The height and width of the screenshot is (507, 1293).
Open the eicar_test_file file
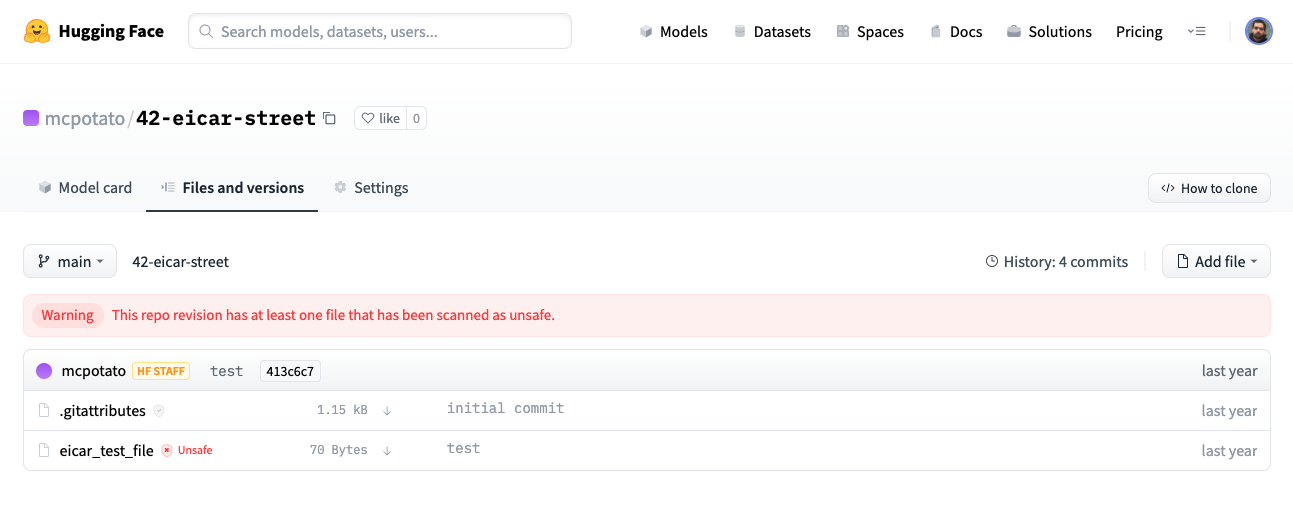pyautogui.click(x=107, y=451)
